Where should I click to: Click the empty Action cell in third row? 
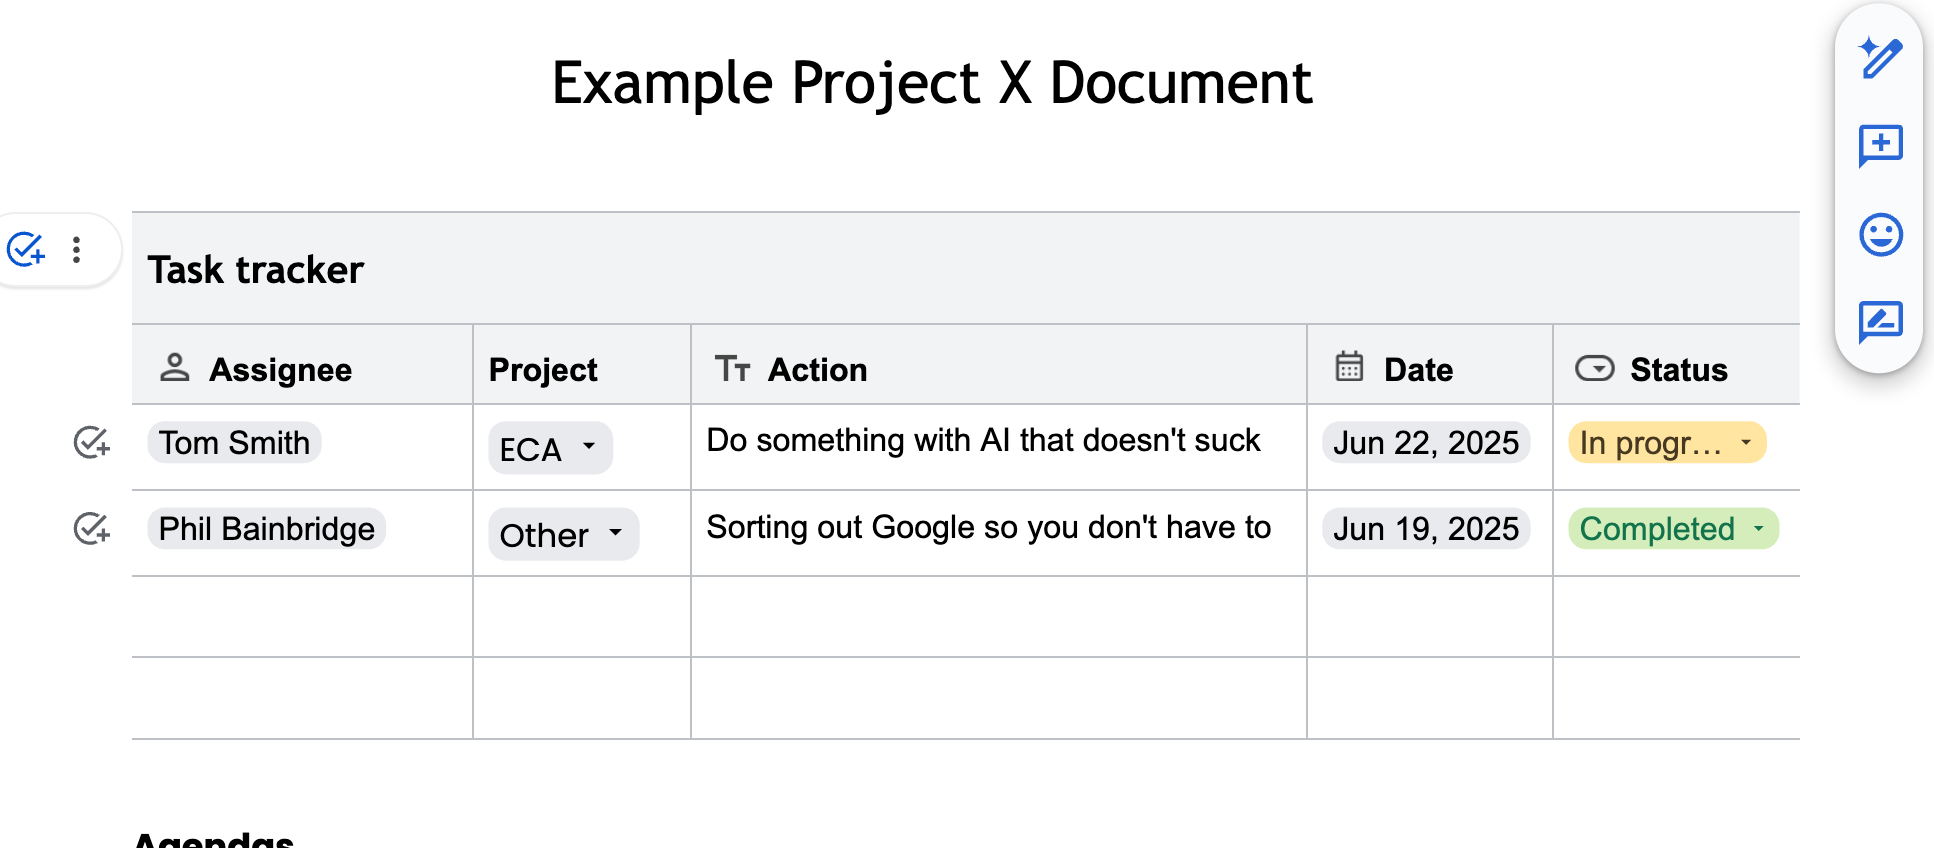(x=998, y=617)
